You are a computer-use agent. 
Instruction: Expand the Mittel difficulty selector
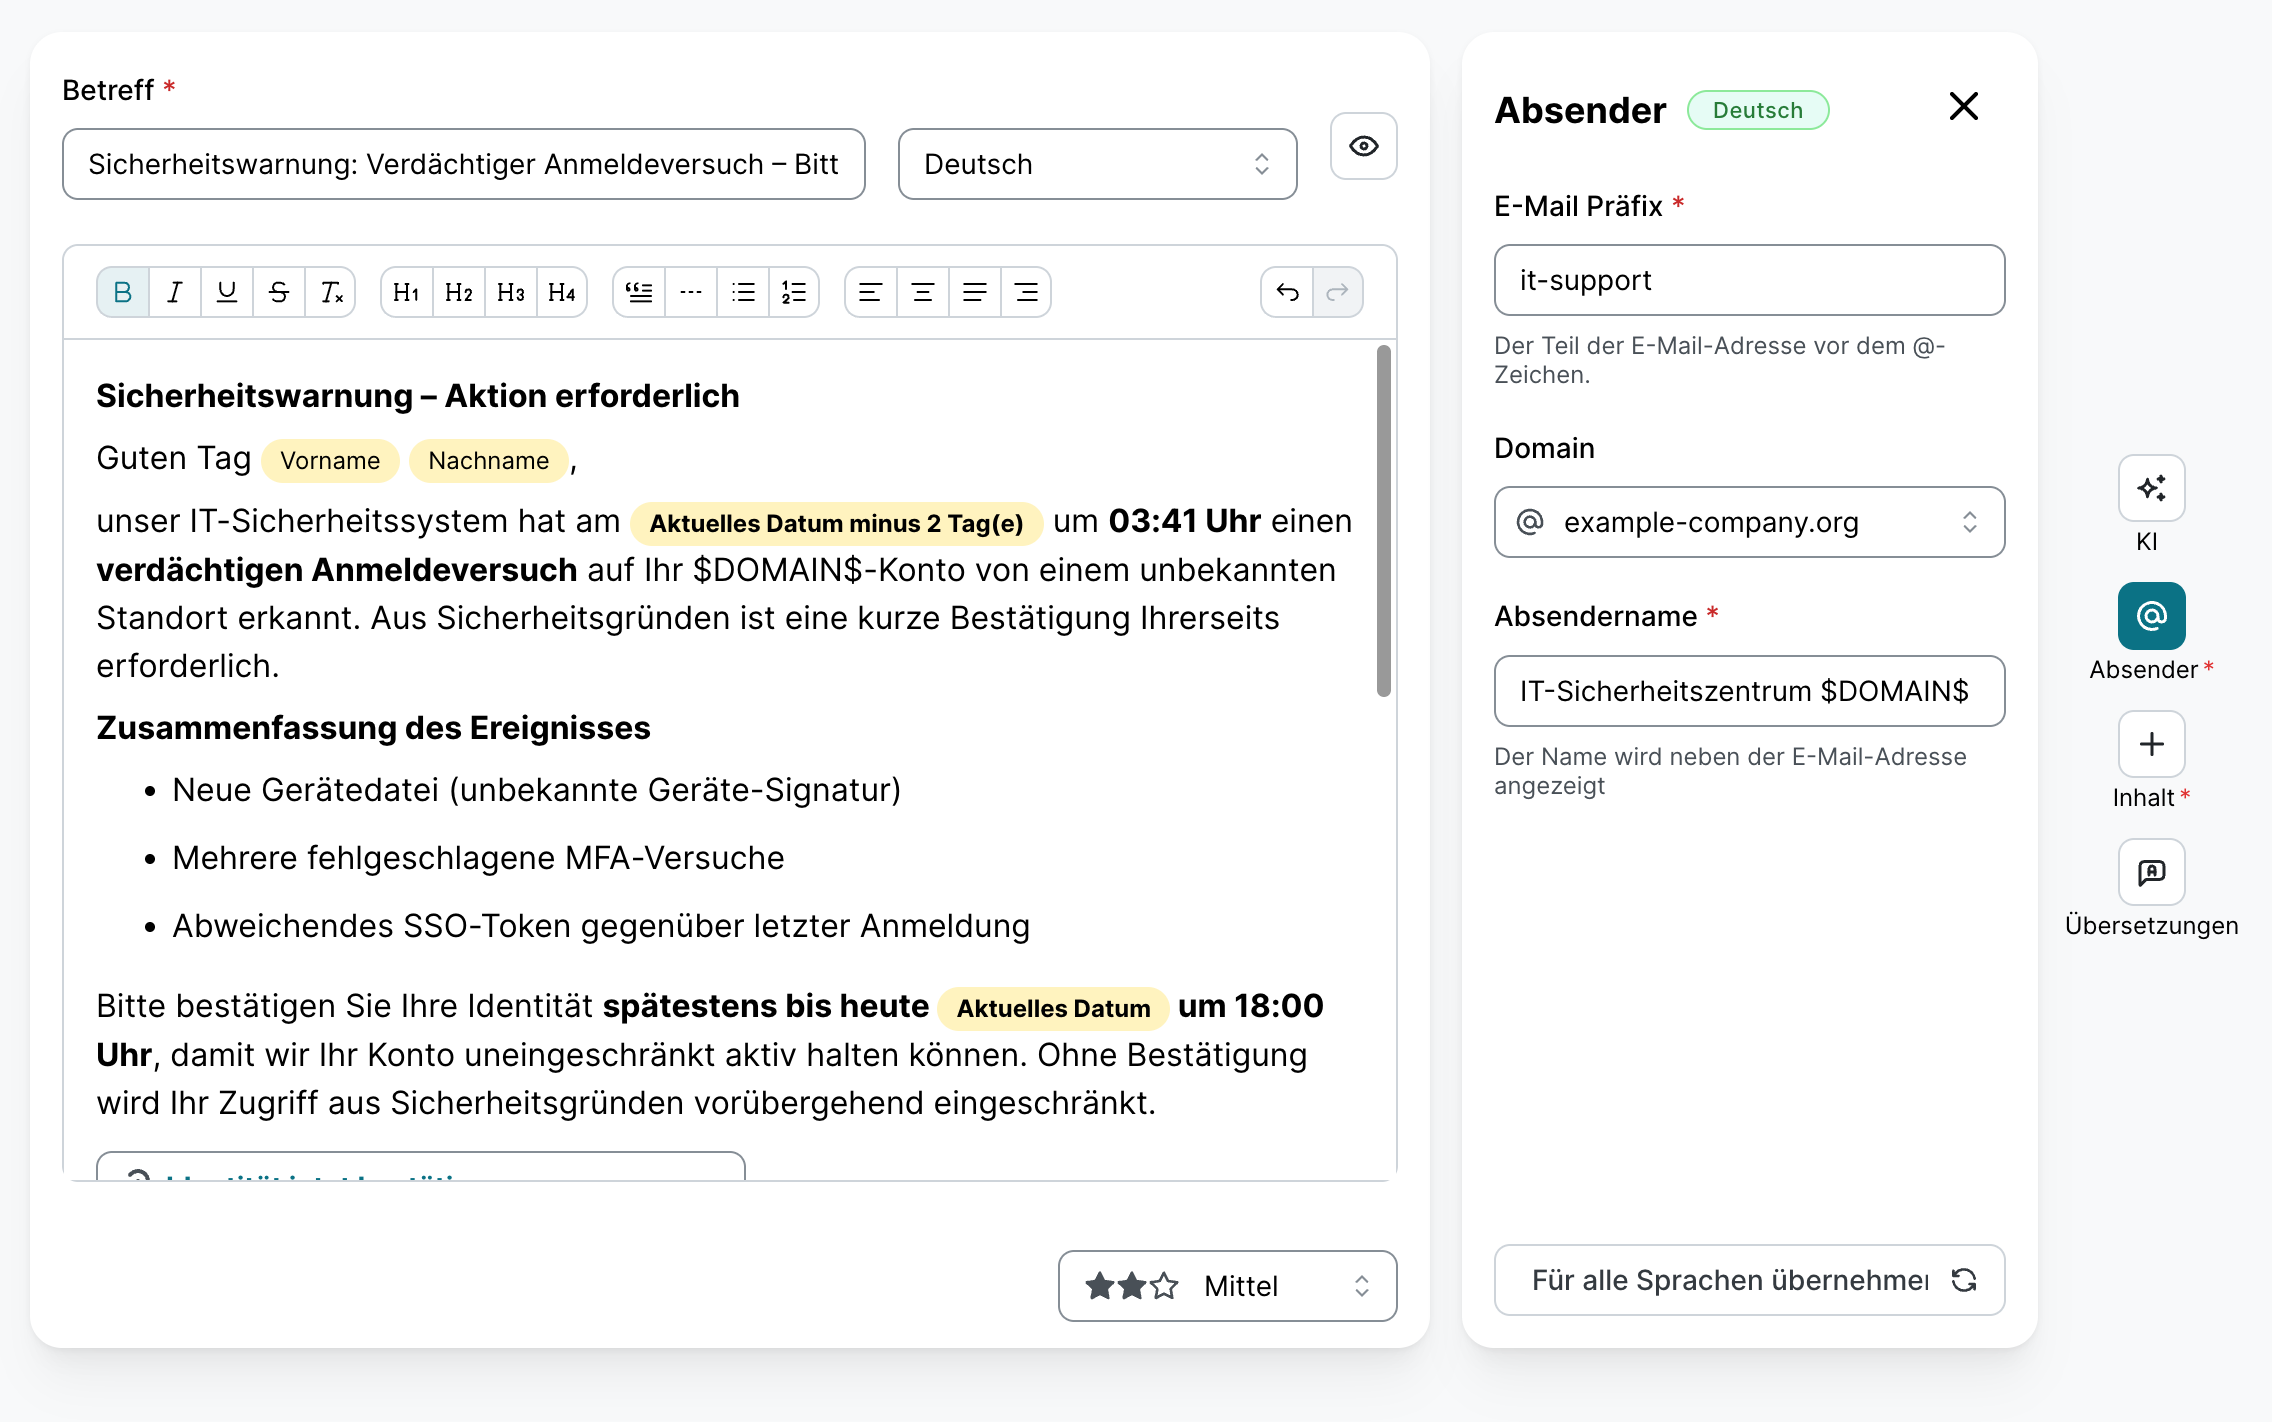click(1227, 1286)
